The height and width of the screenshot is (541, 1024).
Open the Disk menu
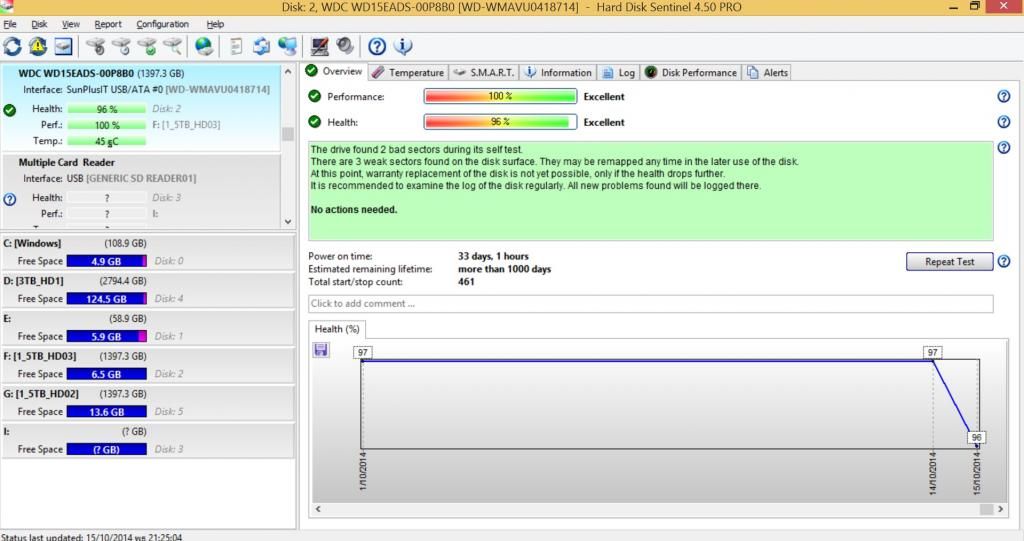(39, 24)
